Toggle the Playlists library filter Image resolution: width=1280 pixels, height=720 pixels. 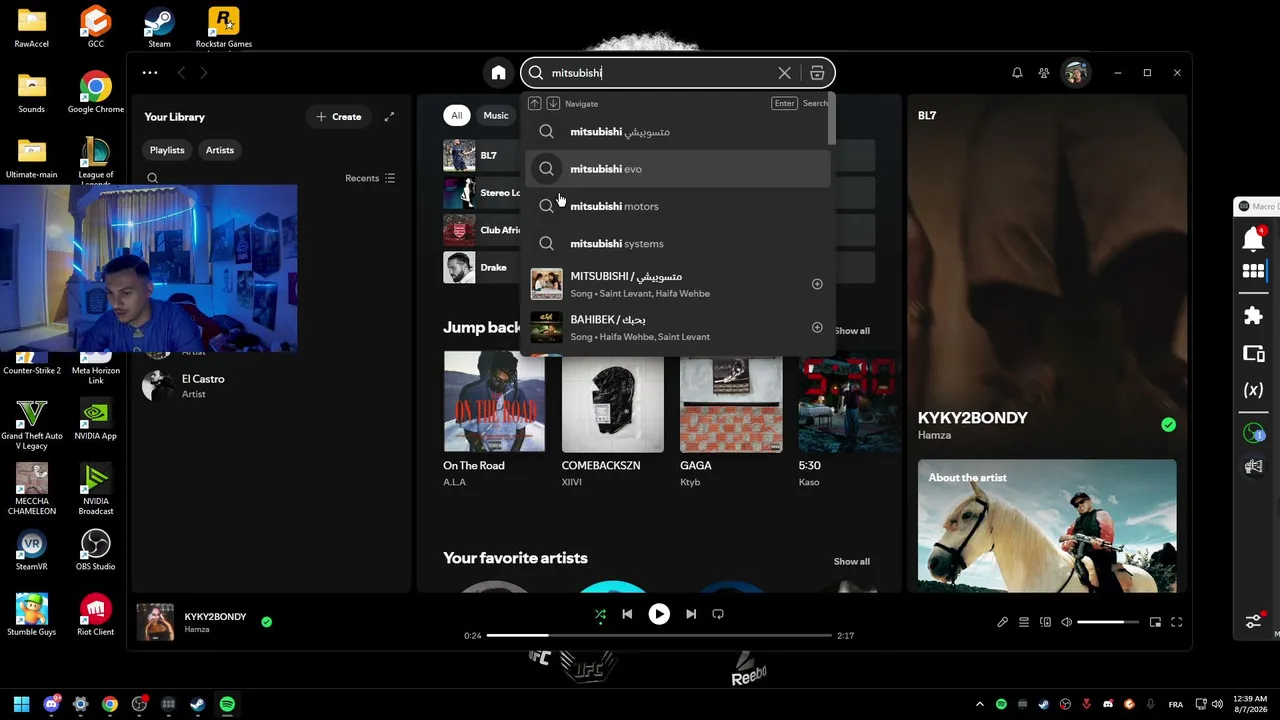[x=167, y=150]
